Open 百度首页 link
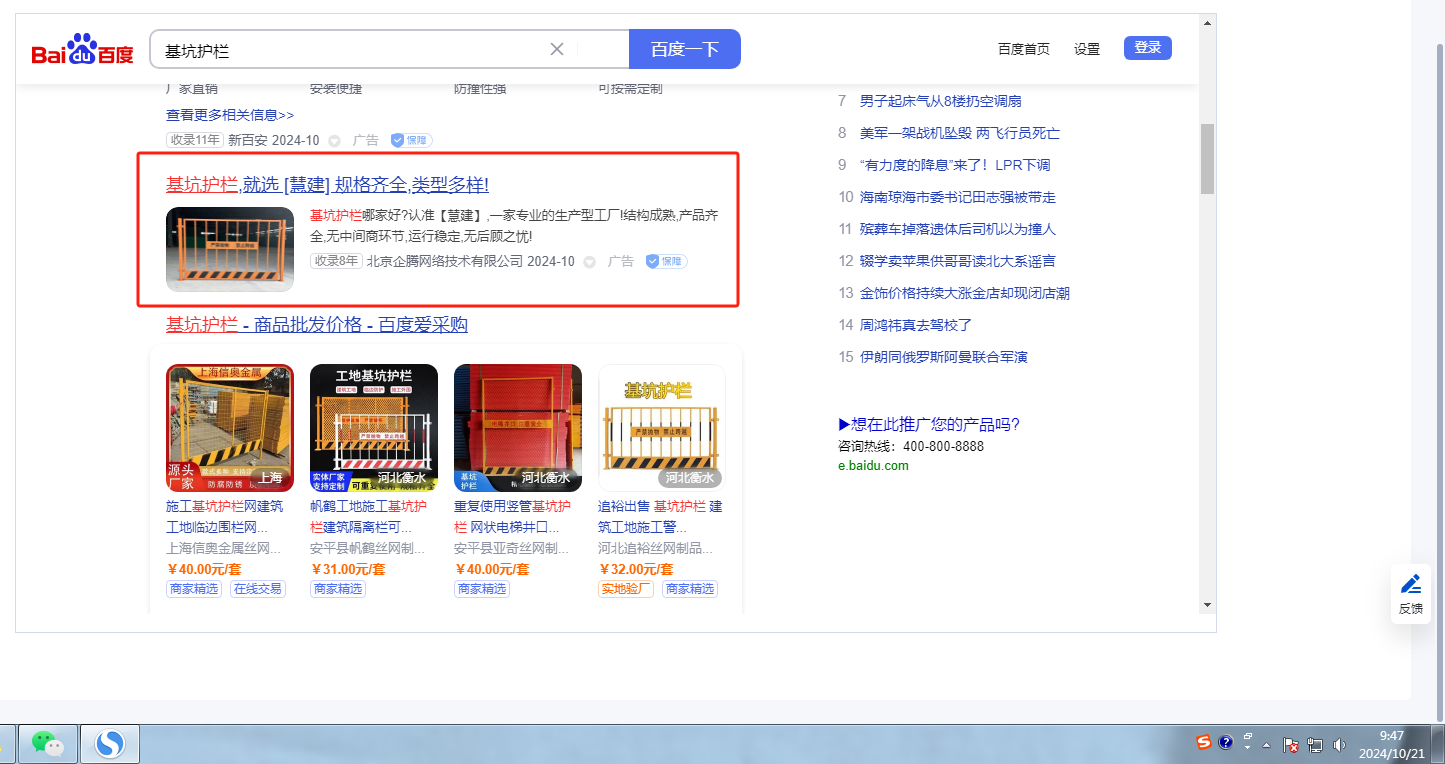 click(1024, 49)
